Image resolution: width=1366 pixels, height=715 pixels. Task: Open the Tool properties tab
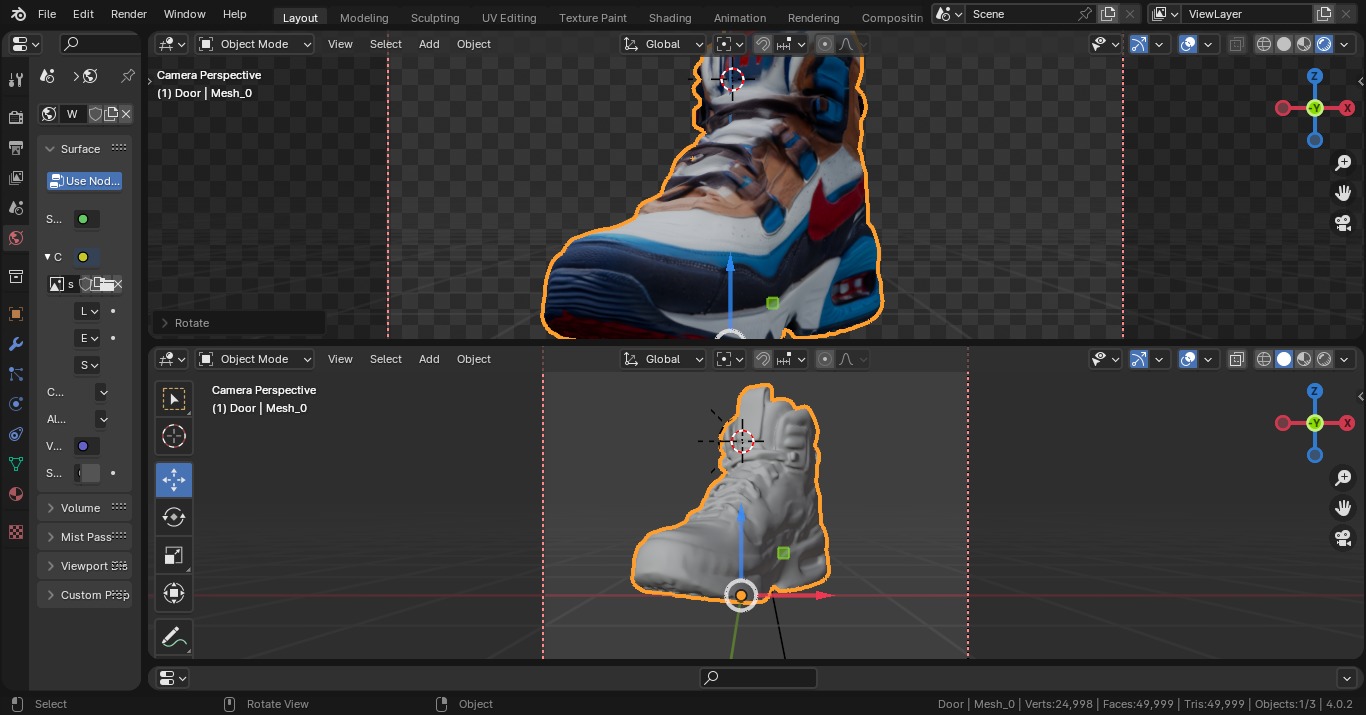pos(15,80)
